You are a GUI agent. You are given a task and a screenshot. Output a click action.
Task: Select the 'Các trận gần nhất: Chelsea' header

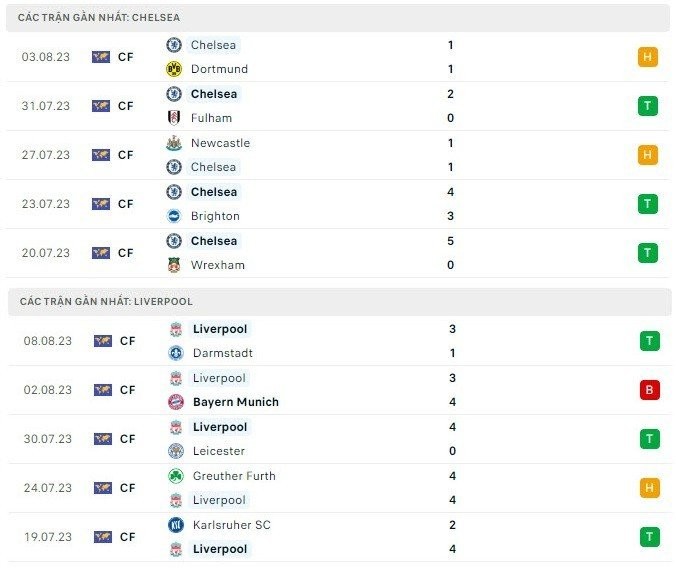(99, 18)
